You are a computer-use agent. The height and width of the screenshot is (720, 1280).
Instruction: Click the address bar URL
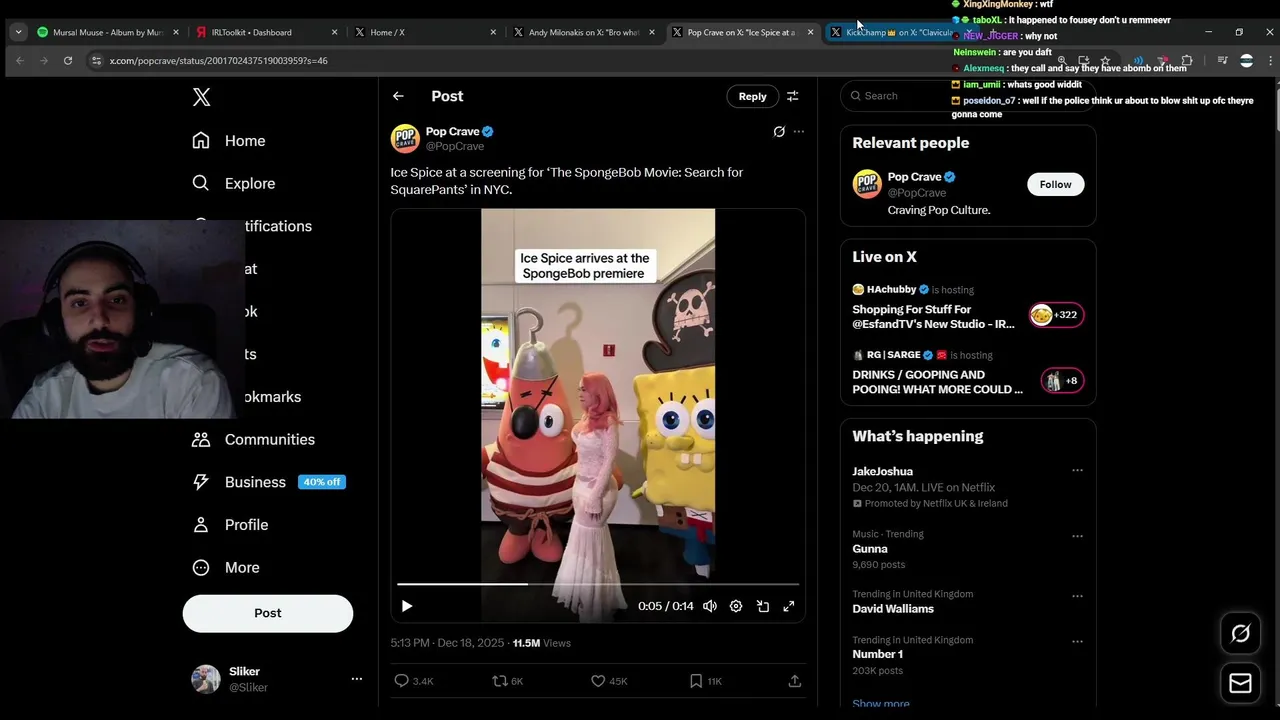(x=219, y=61)
